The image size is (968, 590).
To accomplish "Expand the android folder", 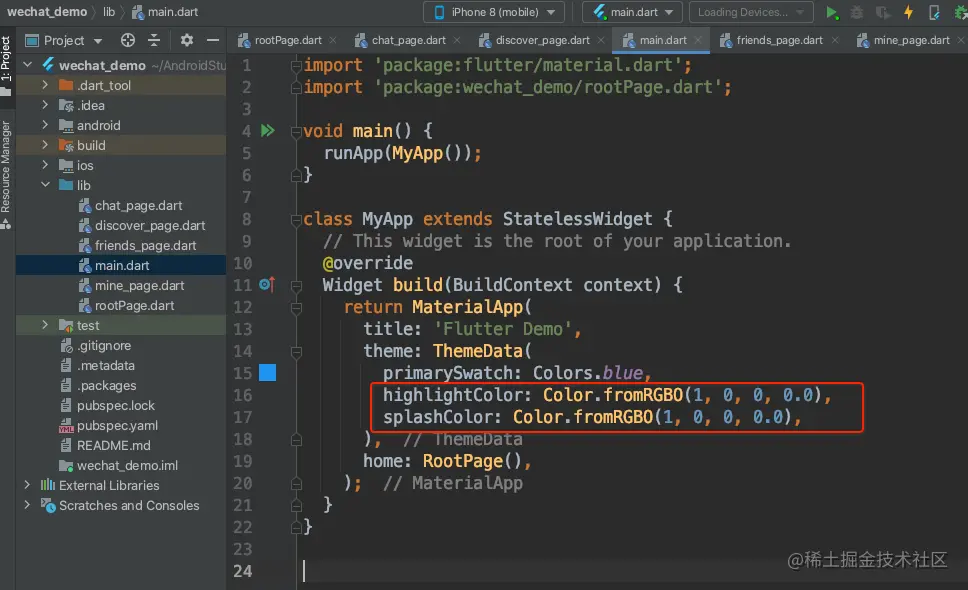I will 45,125.
